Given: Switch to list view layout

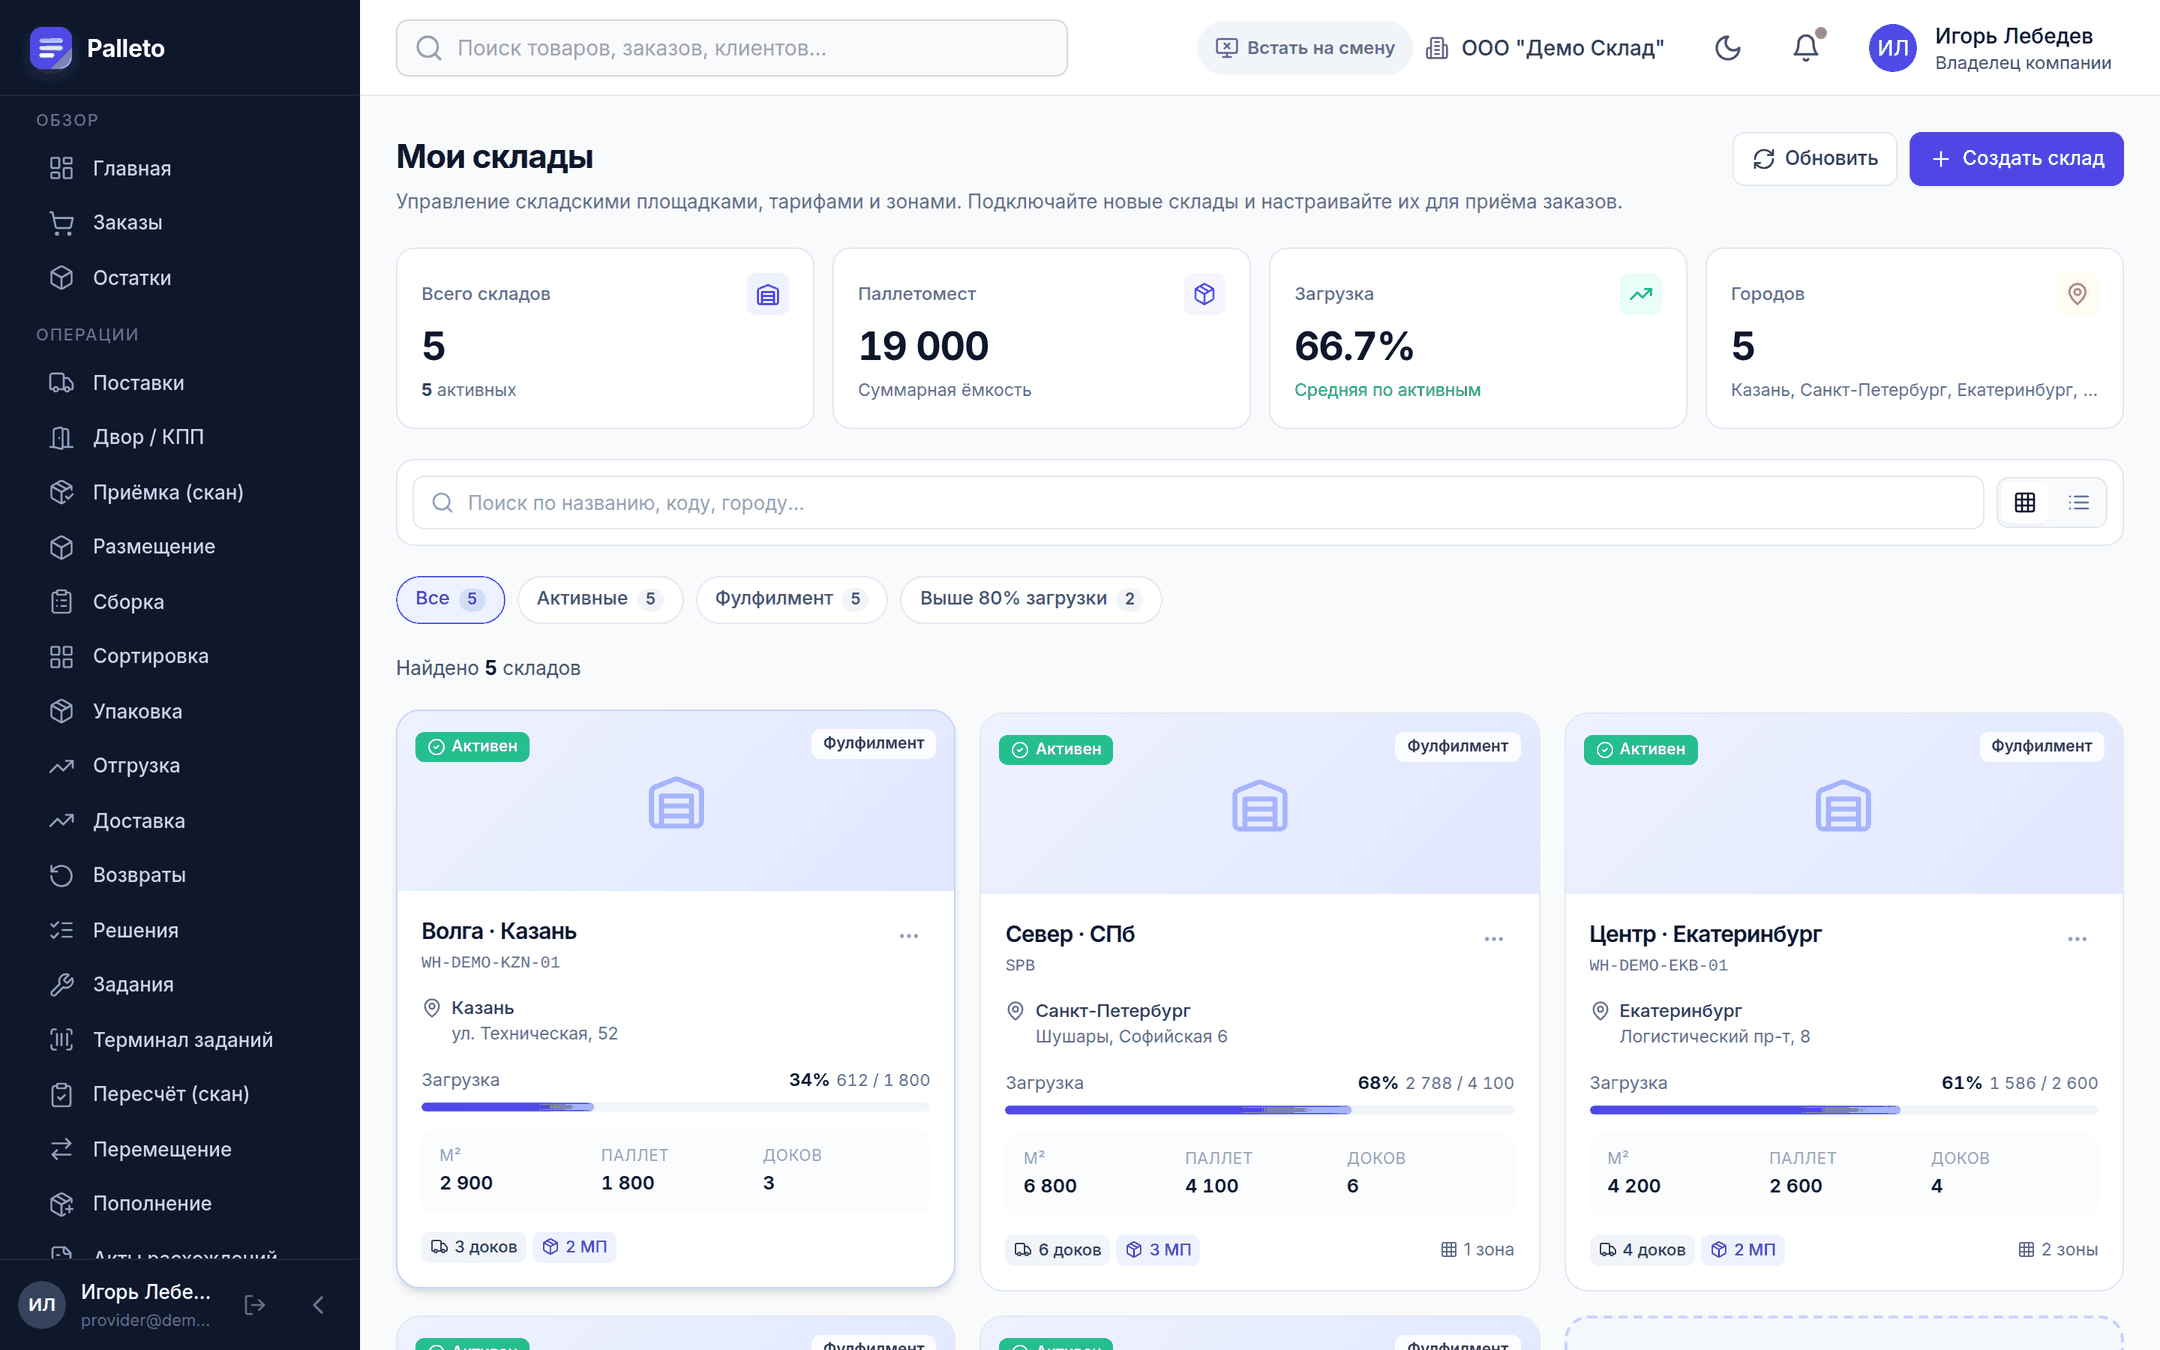Looking at the screenshot, I should tap(2079, 503).
